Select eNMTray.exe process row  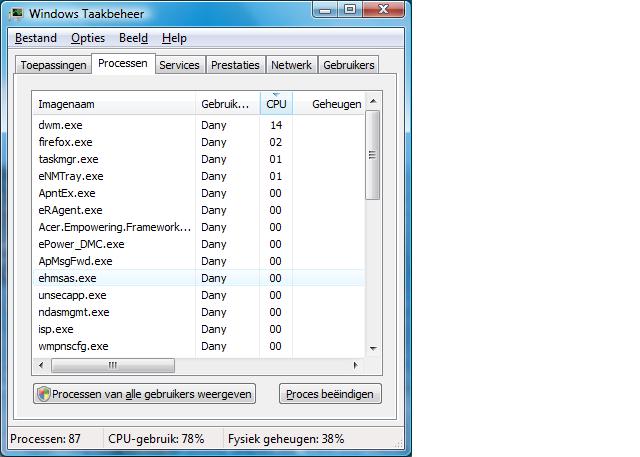pyautogui.click(x=198, y=176)
